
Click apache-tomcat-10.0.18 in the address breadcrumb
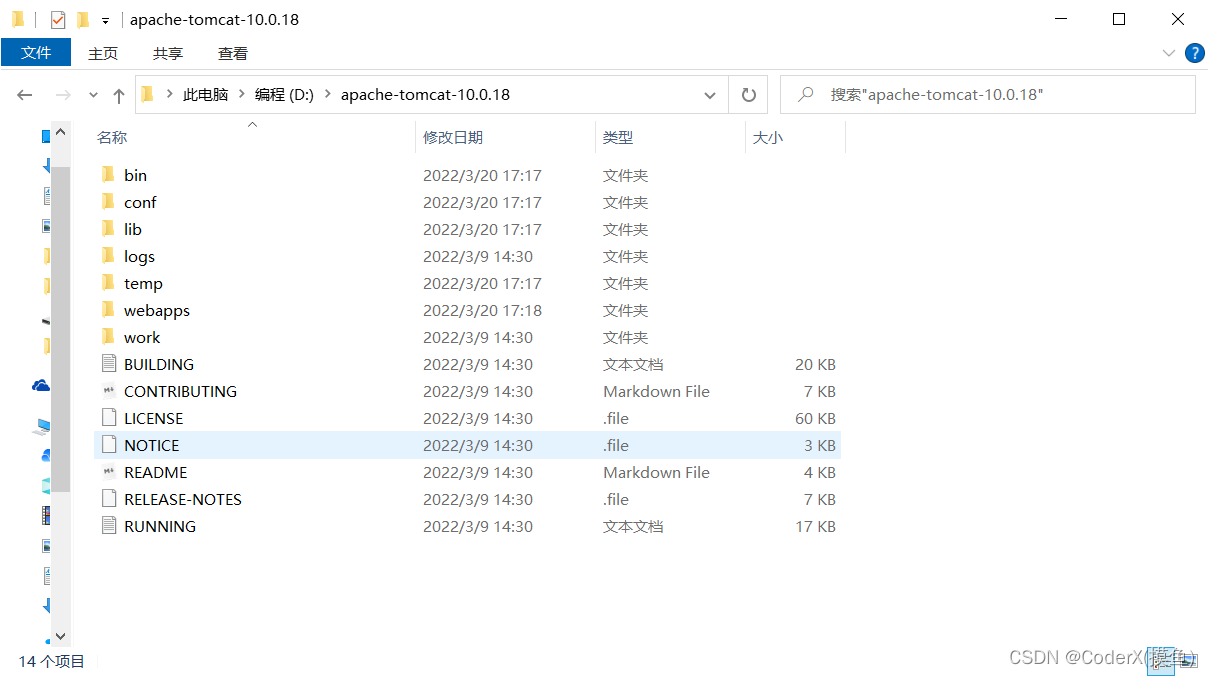[425, 94]
